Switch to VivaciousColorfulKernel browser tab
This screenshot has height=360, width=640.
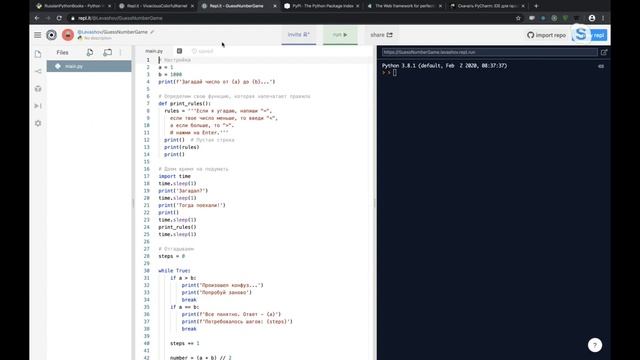(x=157, y=6)
